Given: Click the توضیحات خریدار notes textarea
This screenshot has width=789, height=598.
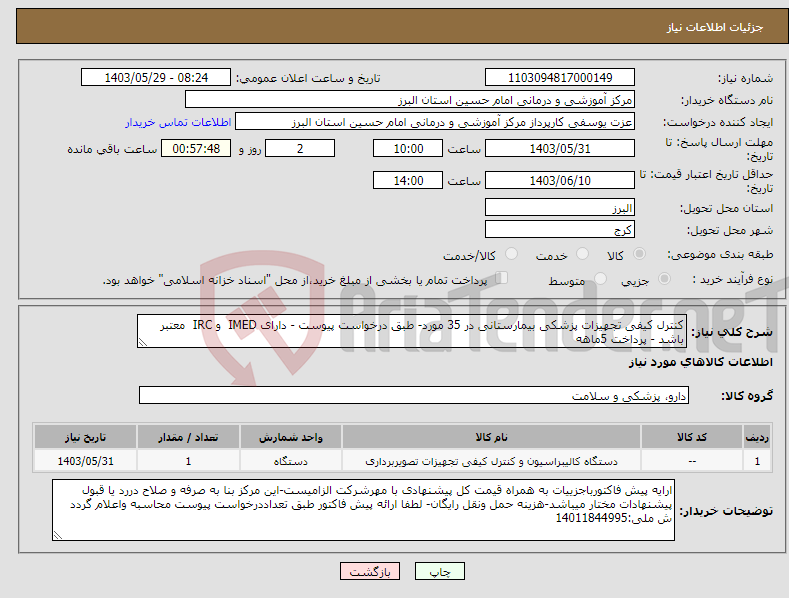Looking at the screenshot, I should pos(363,510).
